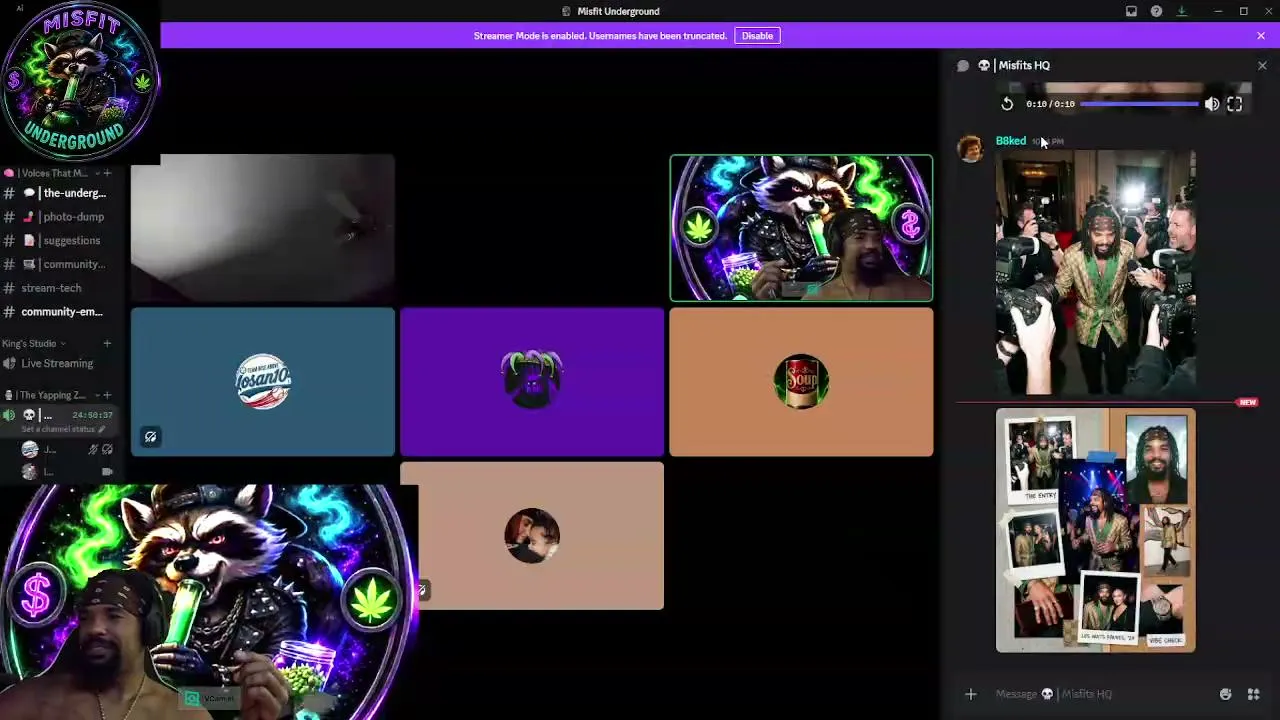Viewport: 1280px width, 720px height.
Task: Select the Soup avatar participant tile
Action: click(801, 382)
